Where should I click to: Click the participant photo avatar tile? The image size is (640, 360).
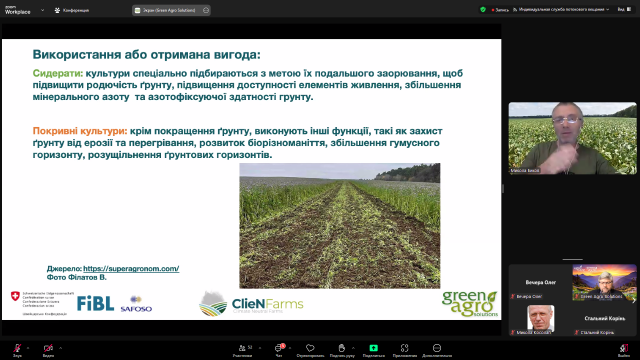(540, 318)
